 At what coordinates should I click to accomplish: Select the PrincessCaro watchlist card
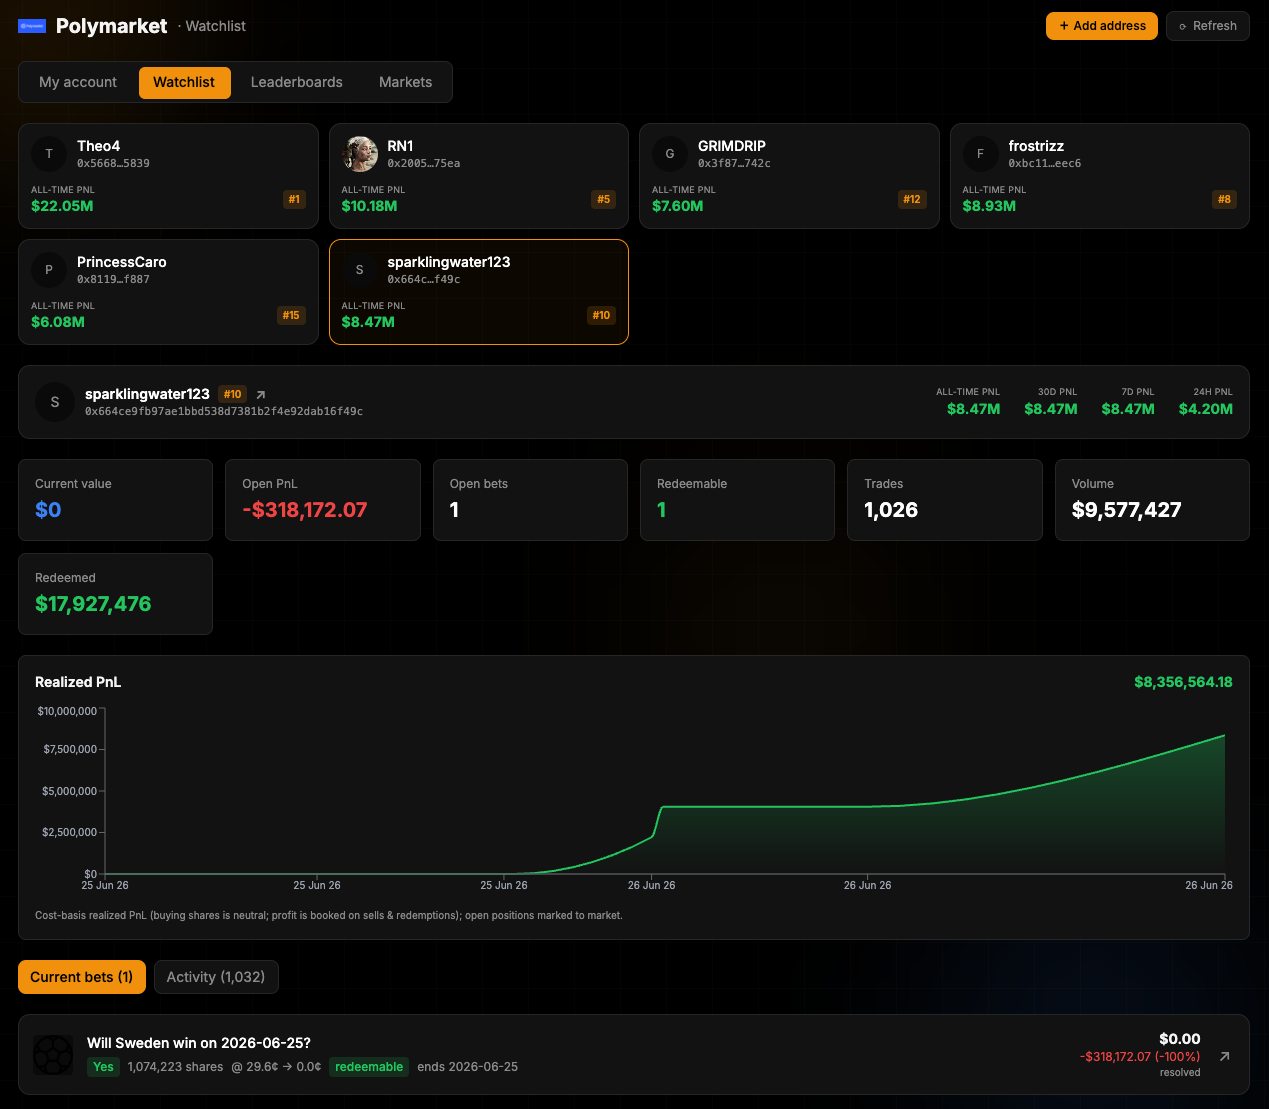click(x=168, y=292)
